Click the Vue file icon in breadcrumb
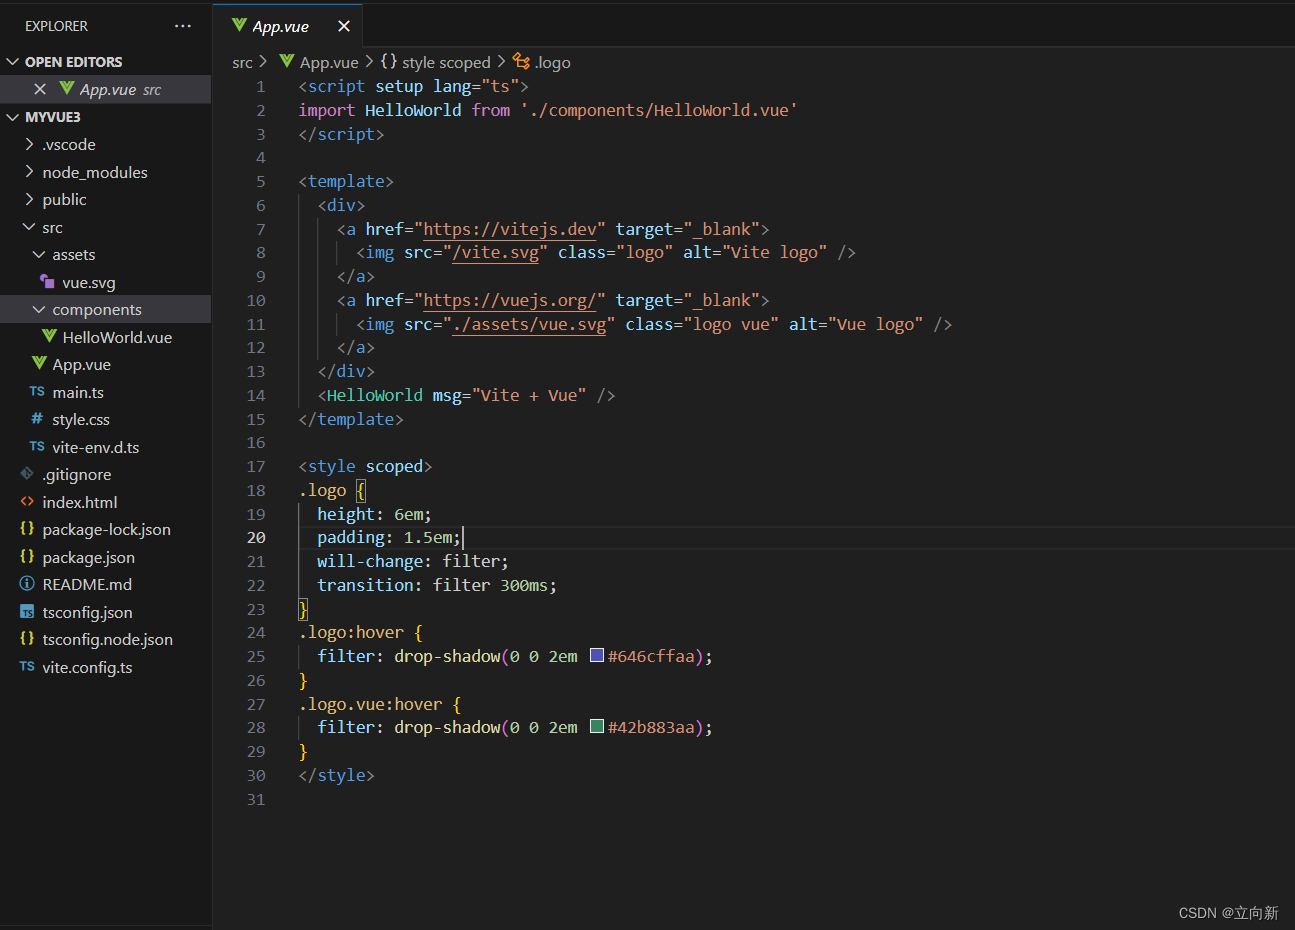Screen dimensions: 1295x930 tap(287, 61)
